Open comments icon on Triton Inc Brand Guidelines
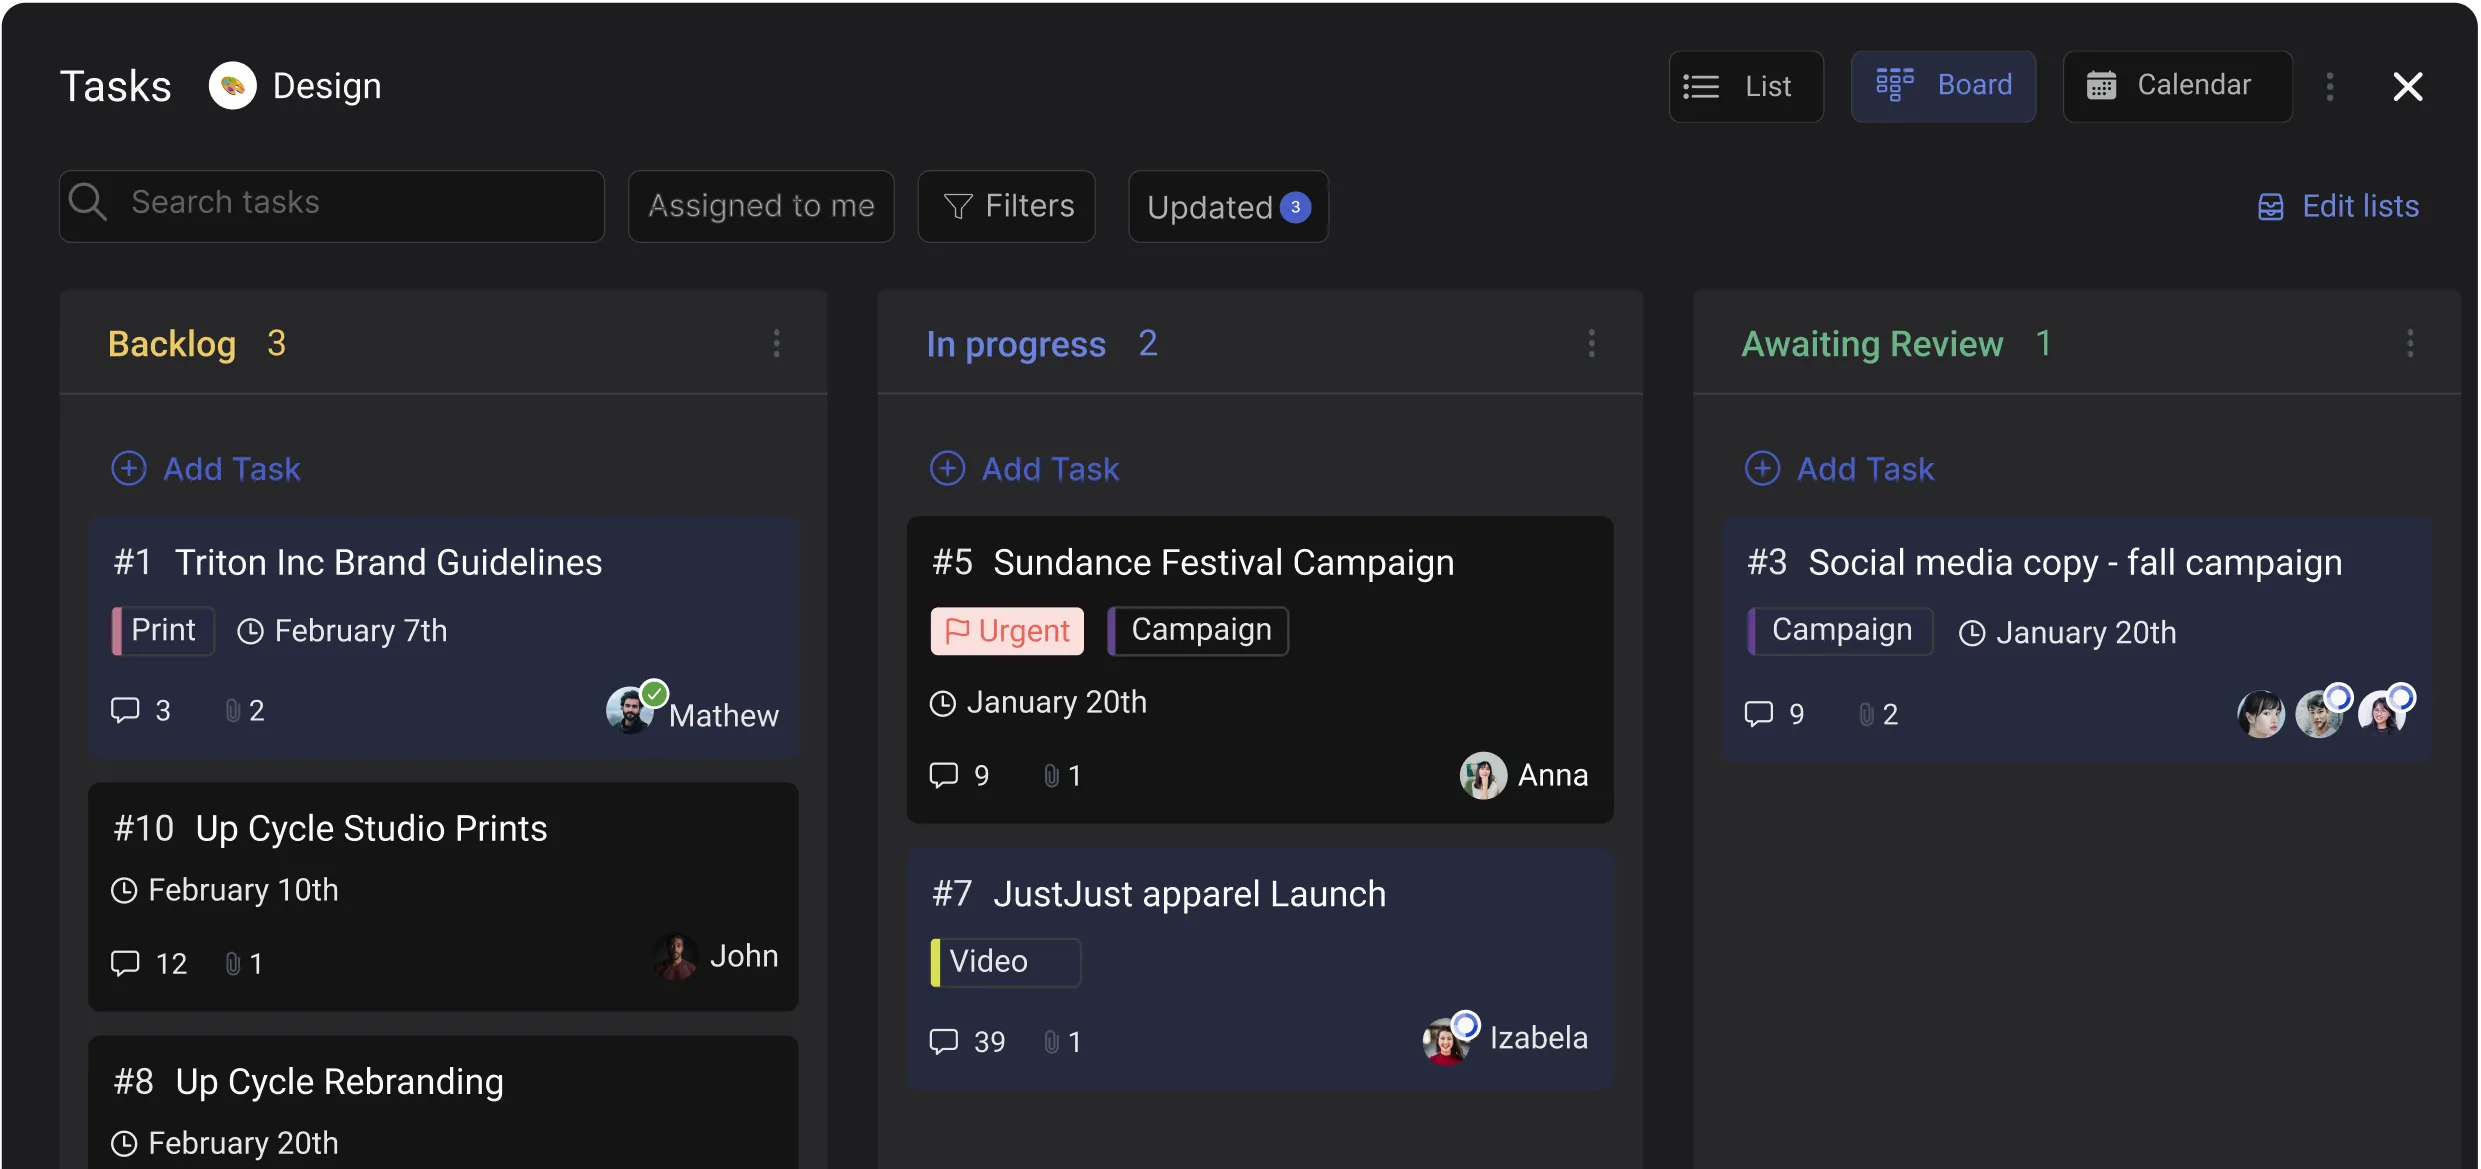Viewport: 2481px width, 1169px height. tap(127, 710)
